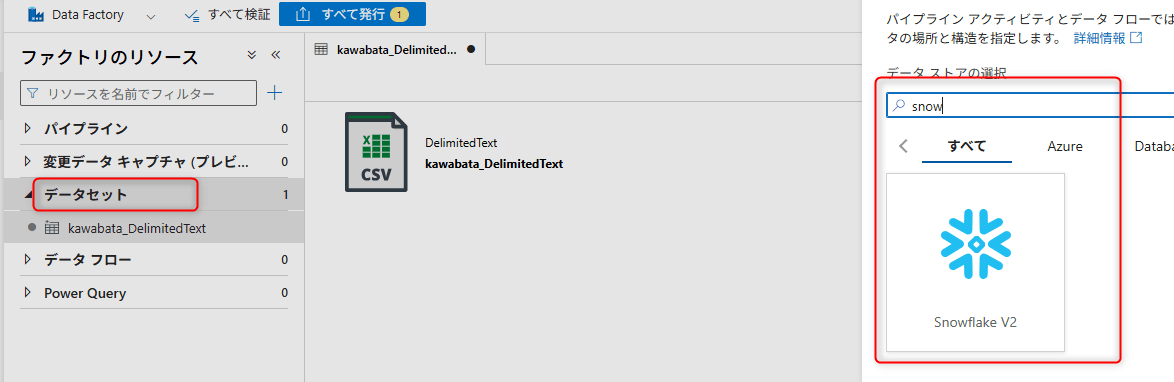
Task: Choose the Snowflake V2 connector tile
Action: (976, 263)
